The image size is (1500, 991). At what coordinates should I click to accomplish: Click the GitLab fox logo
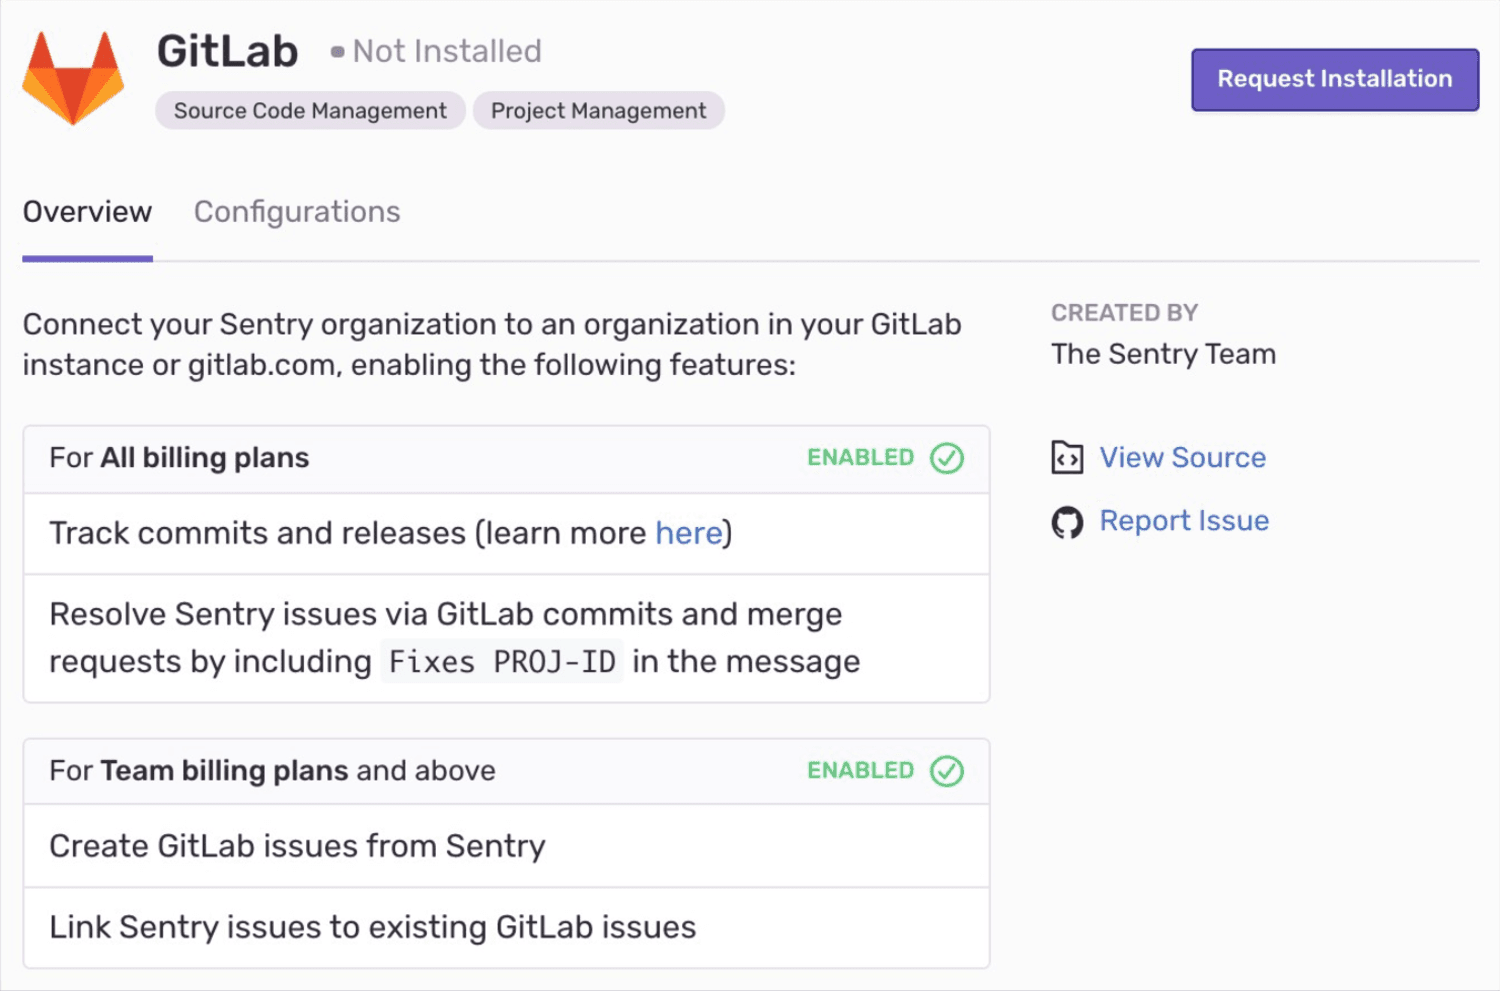point(72,78)
